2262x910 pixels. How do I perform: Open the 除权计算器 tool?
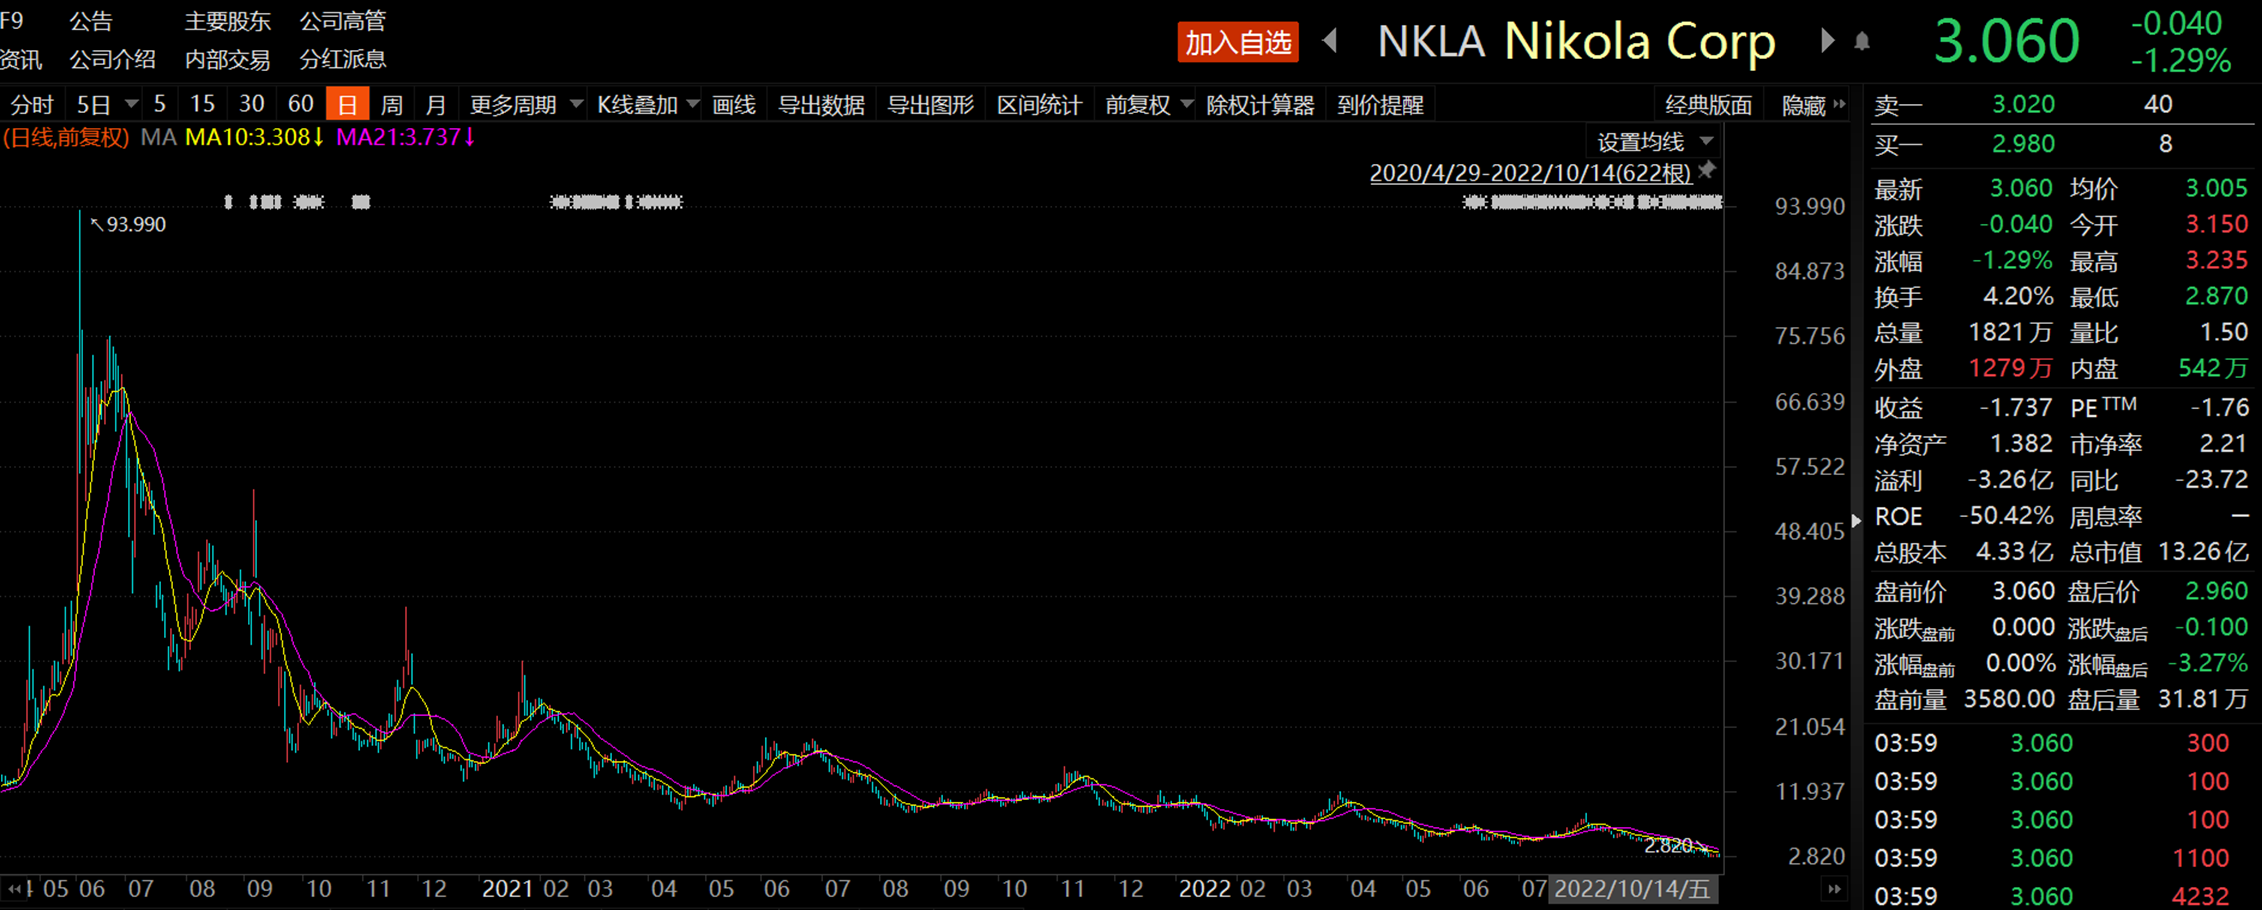(x=1260, y=105)
